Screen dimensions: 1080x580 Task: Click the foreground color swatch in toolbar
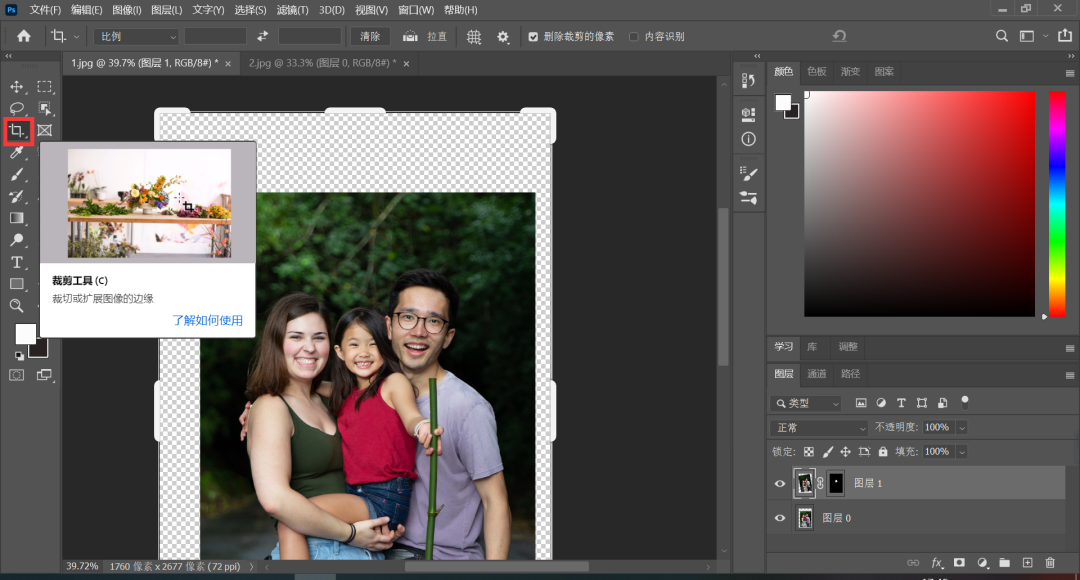[25, 334]
